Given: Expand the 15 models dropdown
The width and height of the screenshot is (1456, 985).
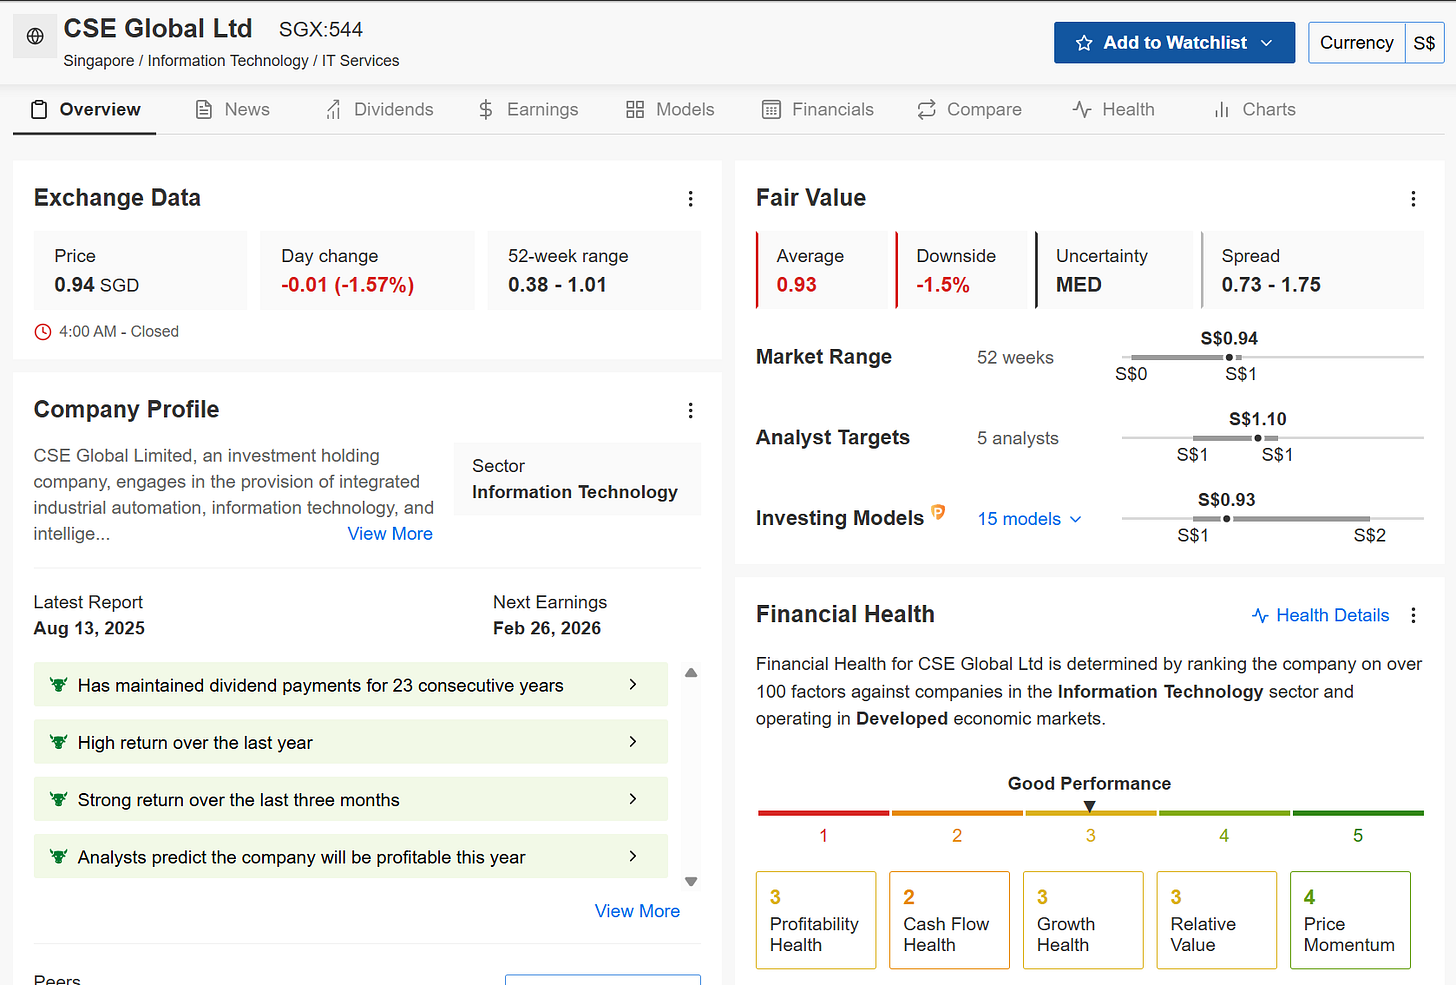Looking at the screenshot, I should pos(1030,519).
